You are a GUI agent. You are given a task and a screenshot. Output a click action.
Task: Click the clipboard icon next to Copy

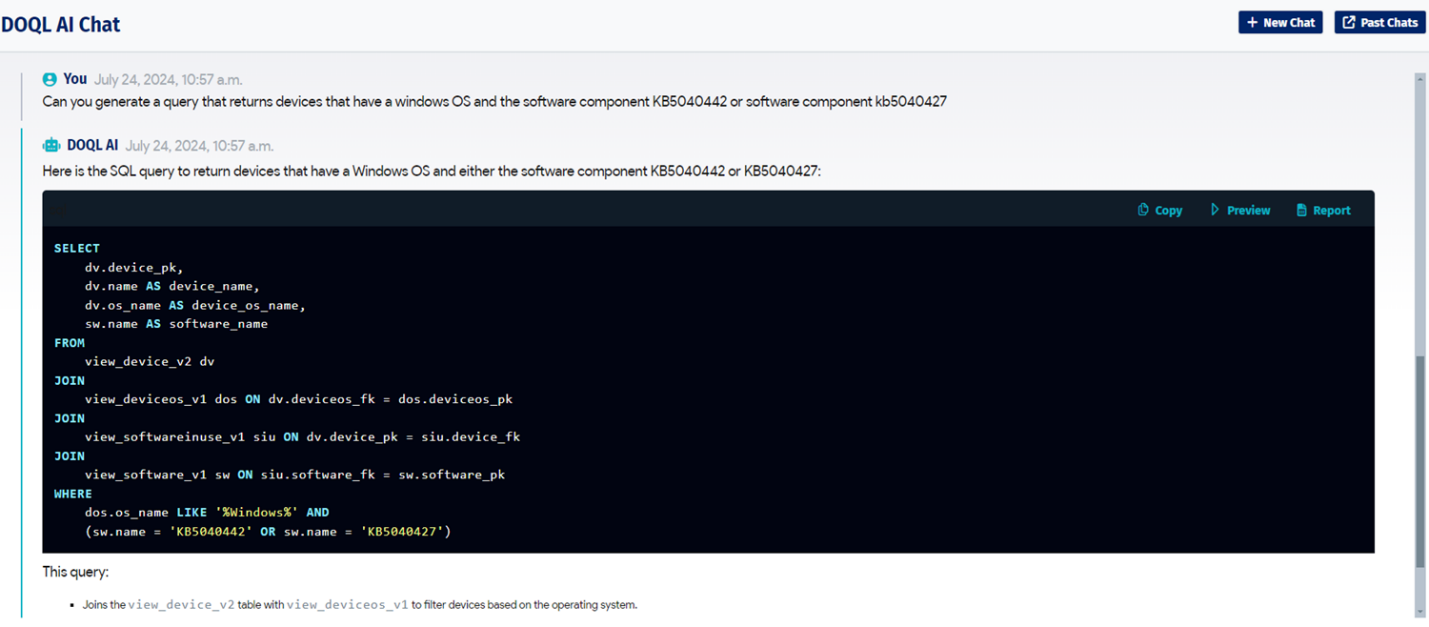[1143, 210]
